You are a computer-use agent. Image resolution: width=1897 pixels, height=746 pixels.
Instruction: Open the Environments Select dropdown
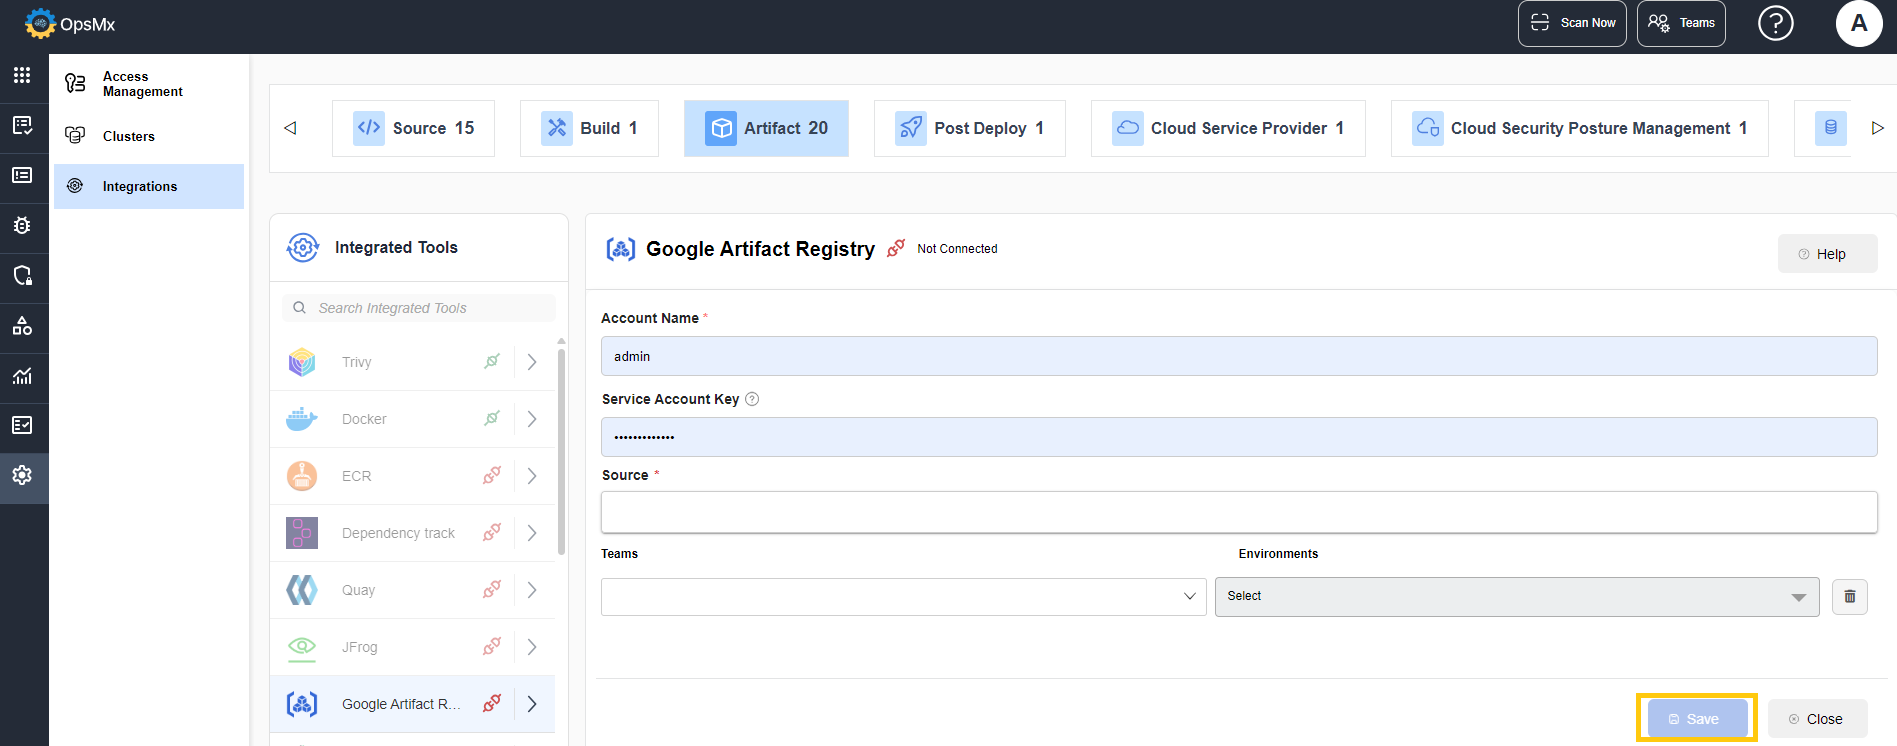[x=1516, y=597]
